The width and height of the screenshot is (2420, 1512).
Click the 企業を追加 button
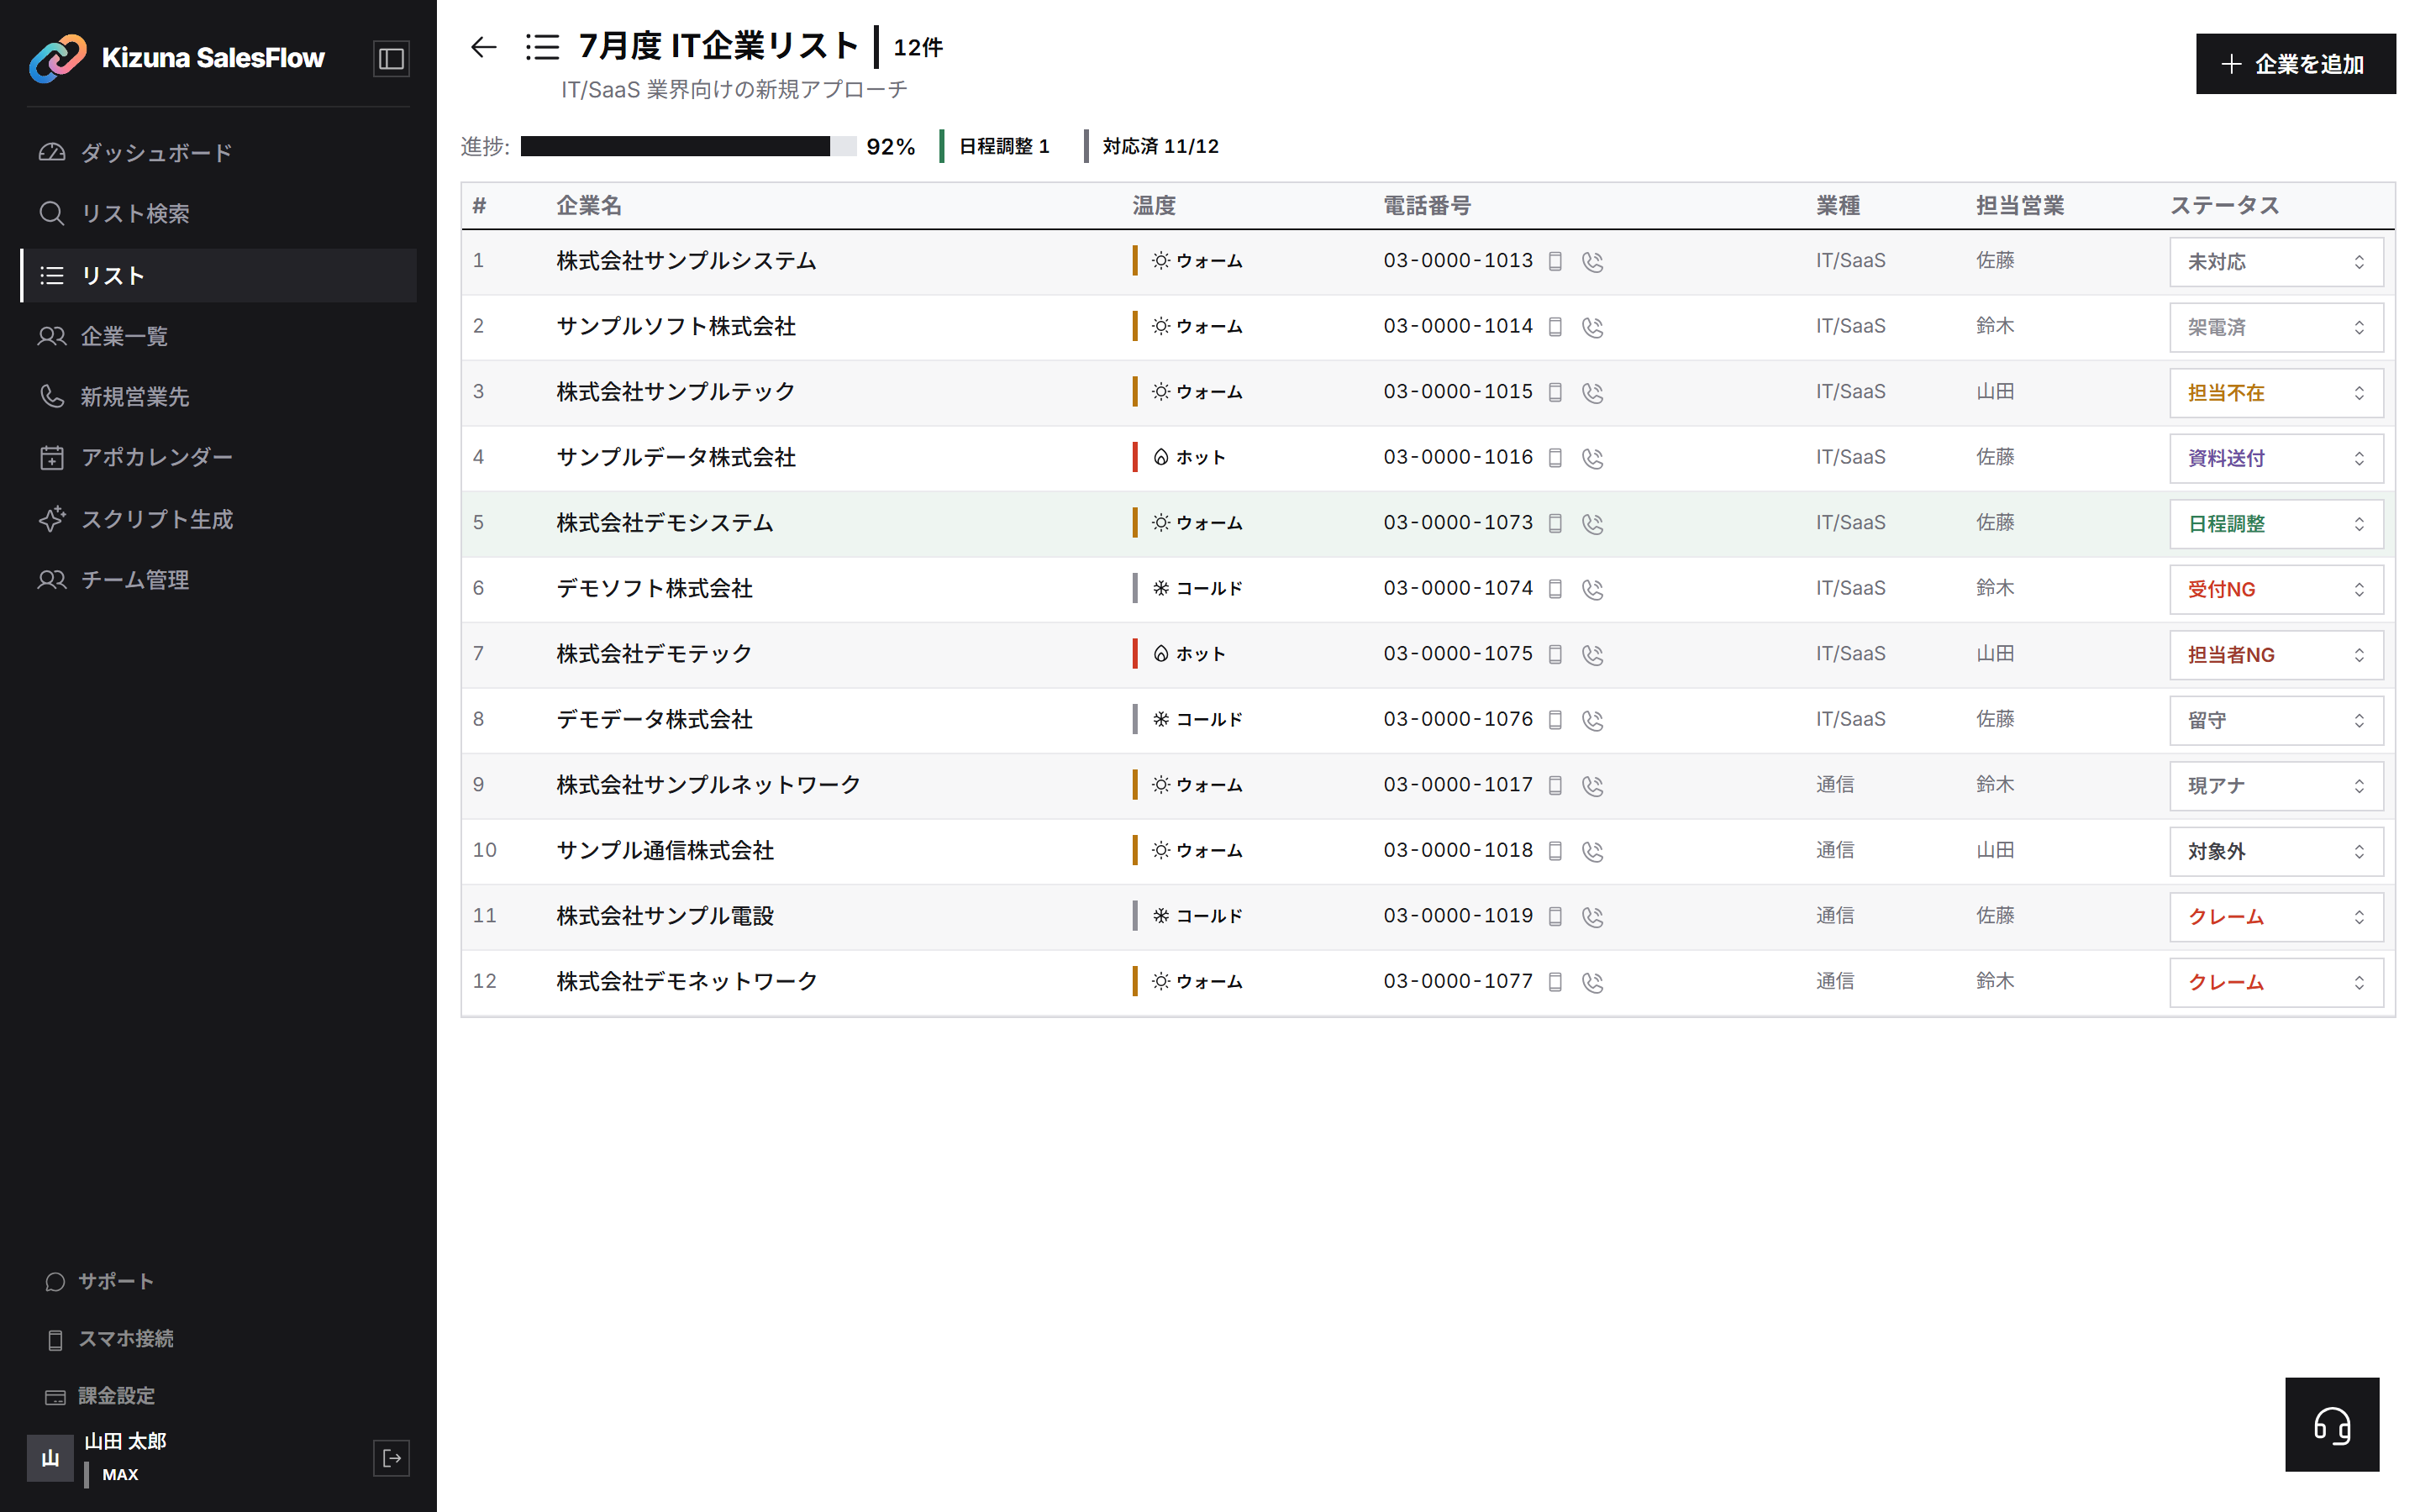click(2295, 64)
